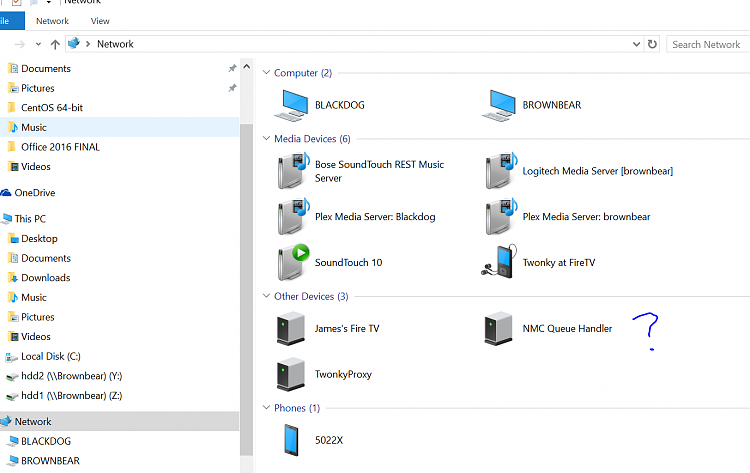Collapse the Media Devices (6) group
Screen dimensions: 750x473
[266, 138]
